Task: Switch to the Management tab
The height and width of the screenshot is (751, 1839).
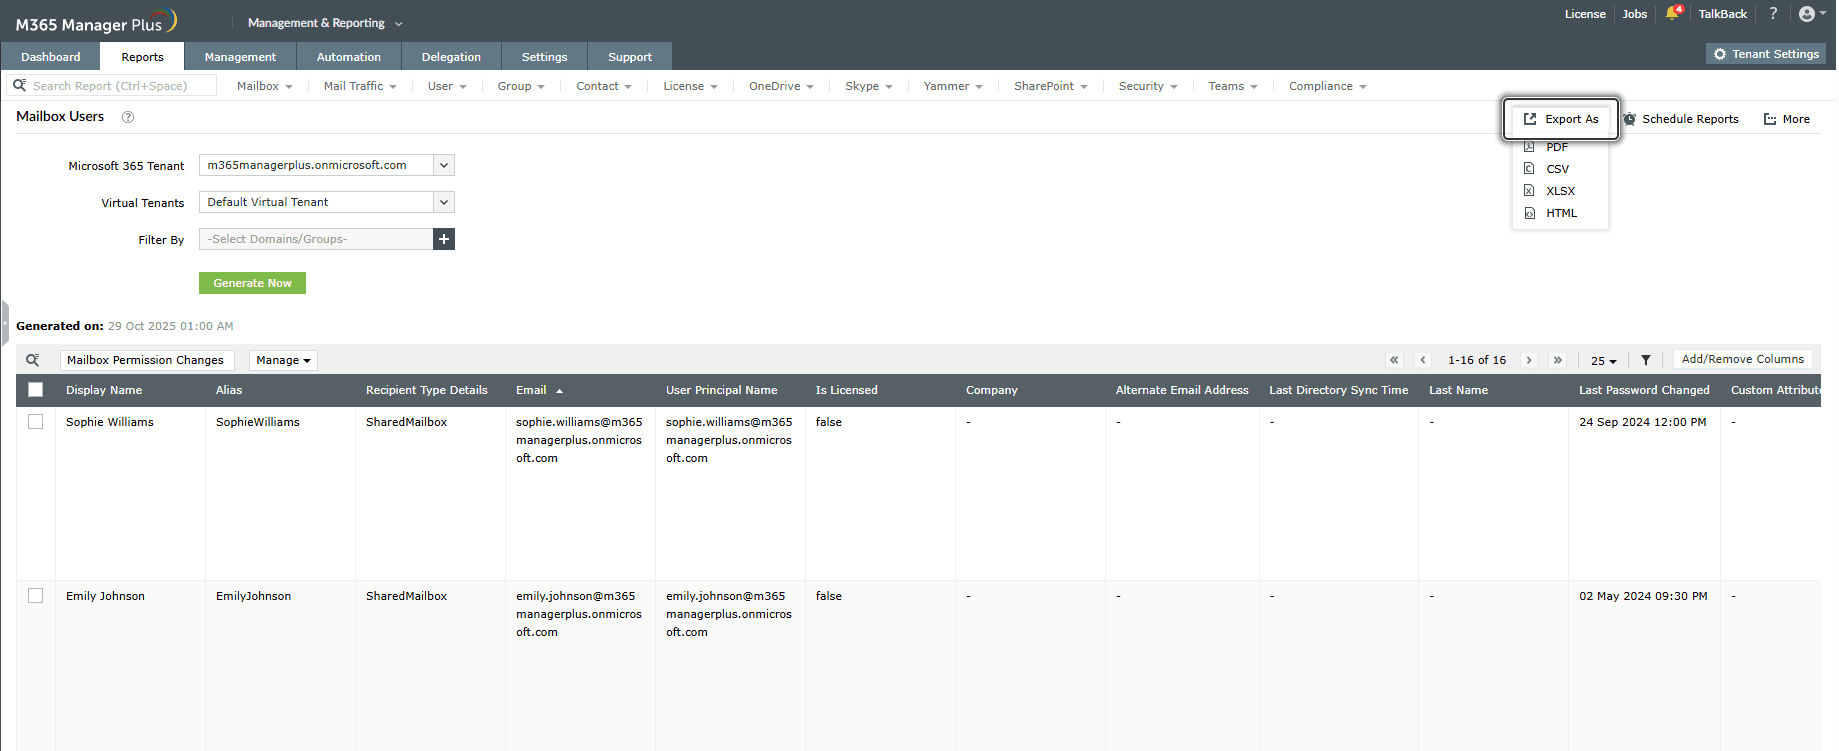Action: coord(240,57)
